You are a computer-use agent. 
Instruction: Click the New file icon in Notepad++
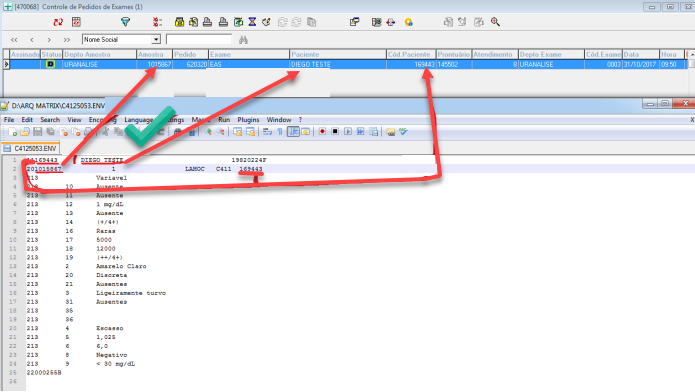click(x=12, y=132)
